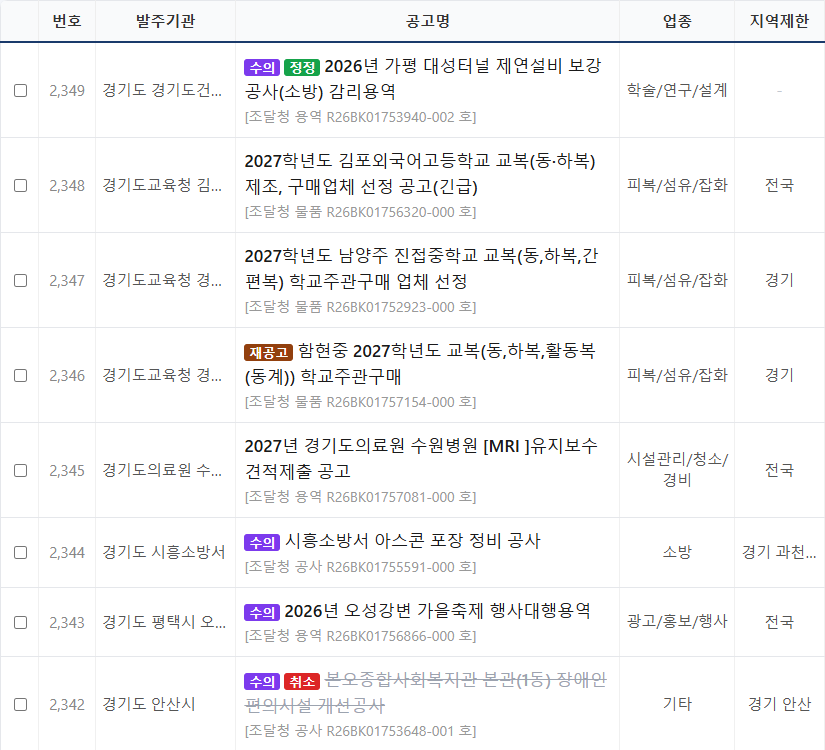Click the 경기 안산 region cell

click(779, 704)
